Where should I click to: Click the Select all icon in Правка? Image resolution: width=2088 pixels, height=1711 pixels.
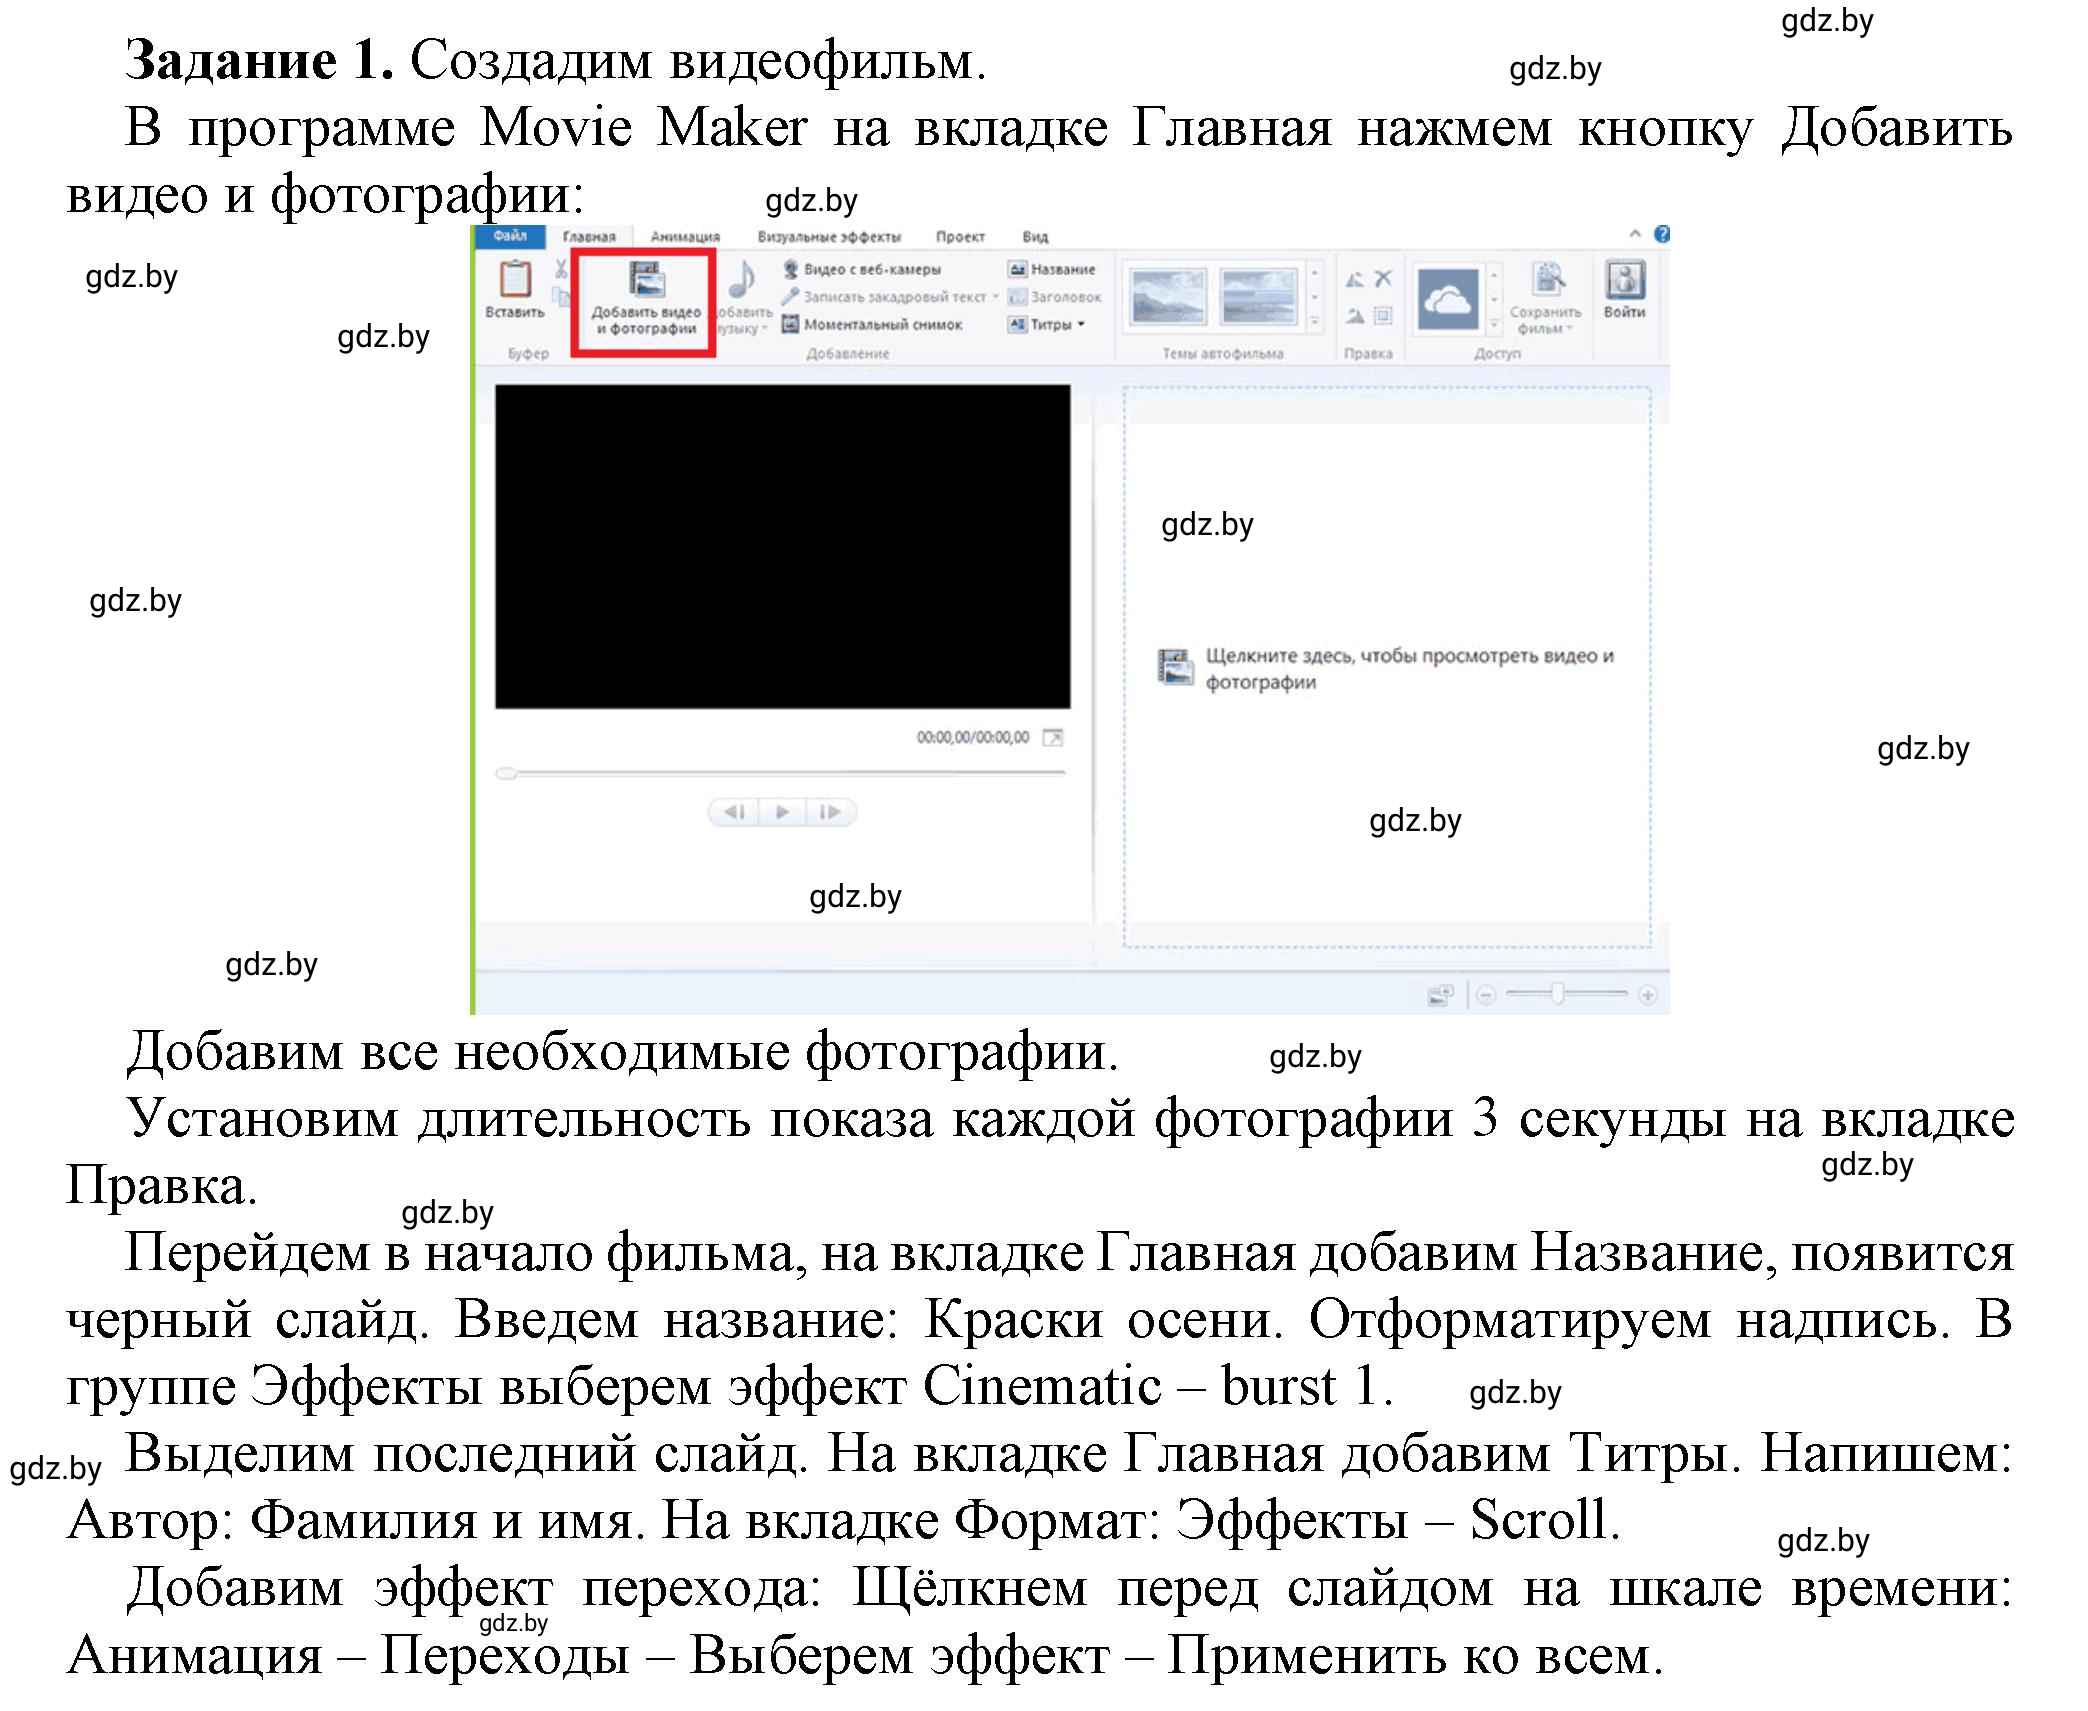click(x=1383, y=316)
